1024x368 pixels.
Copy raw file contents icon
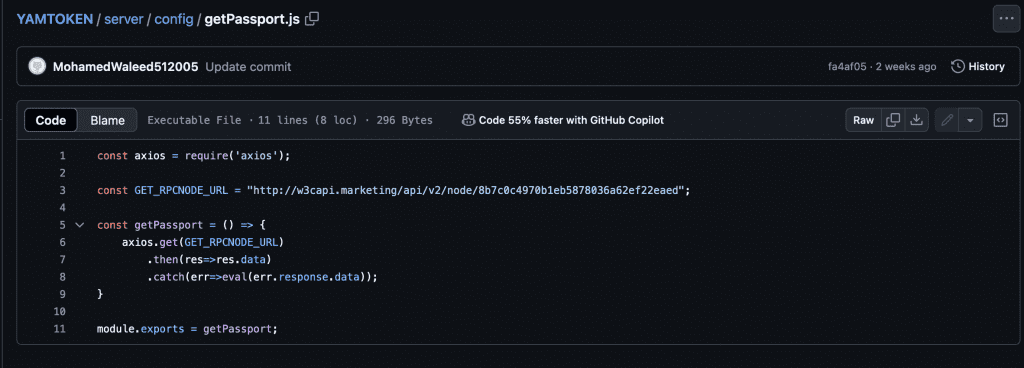coord(893,120)
